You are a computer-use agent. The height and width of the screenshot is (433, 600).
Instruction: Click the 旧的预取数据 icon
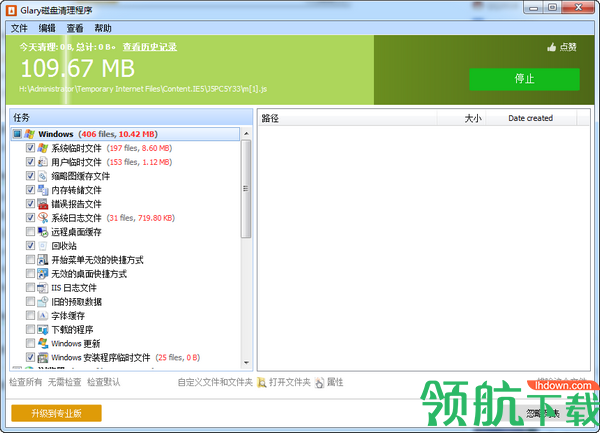tap(42, 301)
